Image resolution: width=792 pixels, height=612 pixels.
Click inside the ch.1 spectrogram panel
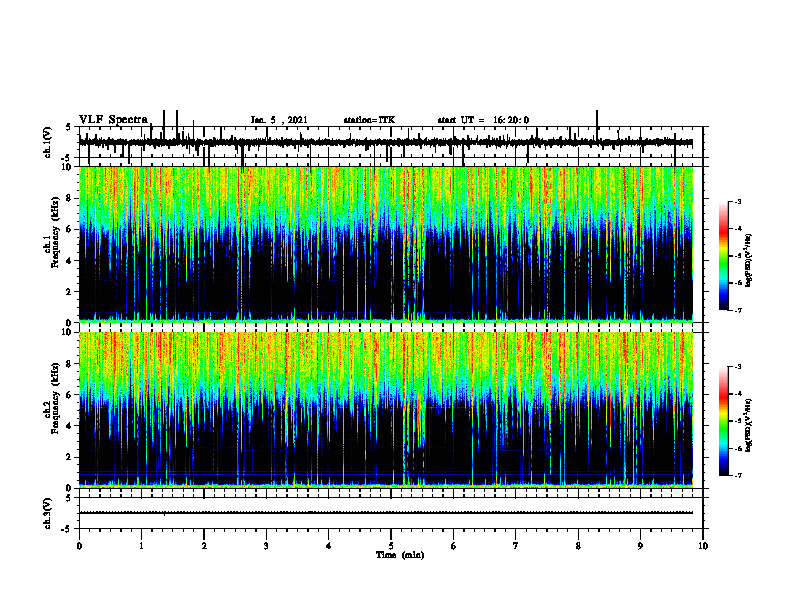(x=385, y=244)
